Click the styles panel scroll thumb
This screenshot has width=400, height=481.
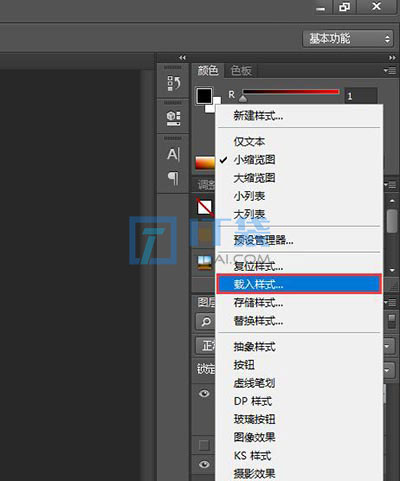(x=392, y=221)
